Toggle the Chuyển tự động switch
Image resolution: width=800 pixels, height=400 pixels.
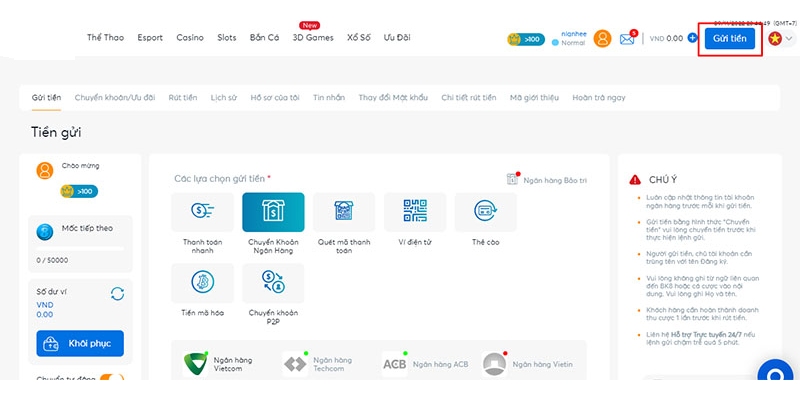(111, 378)
